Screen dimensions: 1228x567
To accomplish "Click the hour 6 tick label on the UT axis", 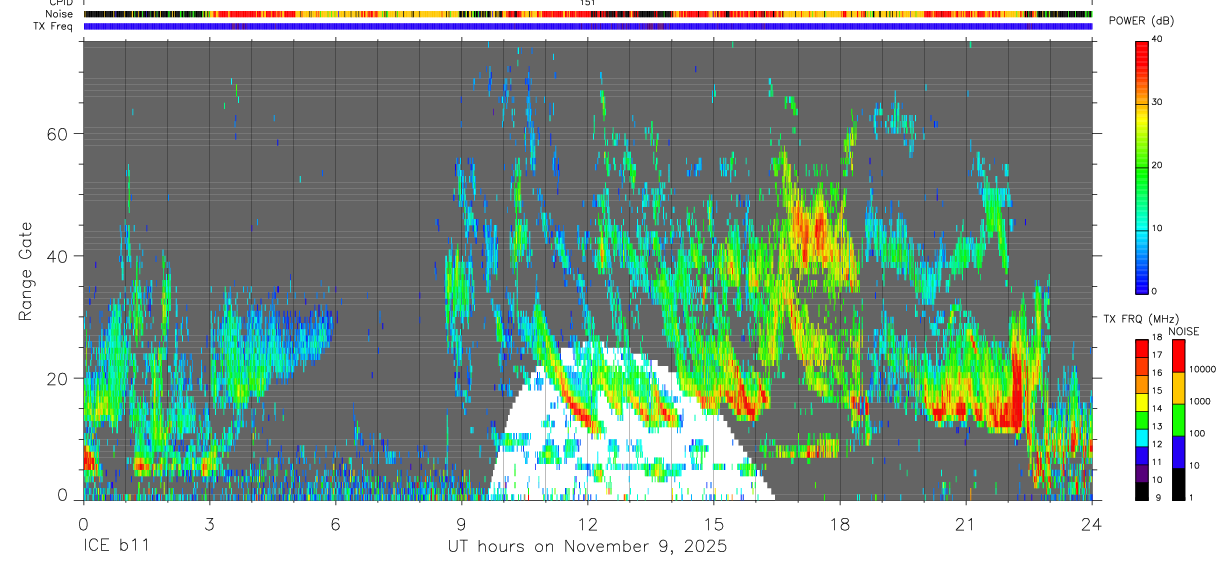I will coord(335,525).
